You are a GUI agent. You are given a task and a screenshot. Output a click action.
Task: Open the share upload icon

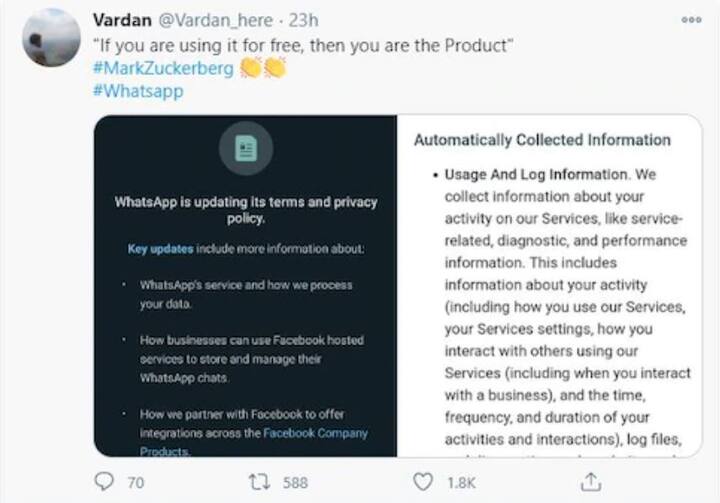coord(591,482)
